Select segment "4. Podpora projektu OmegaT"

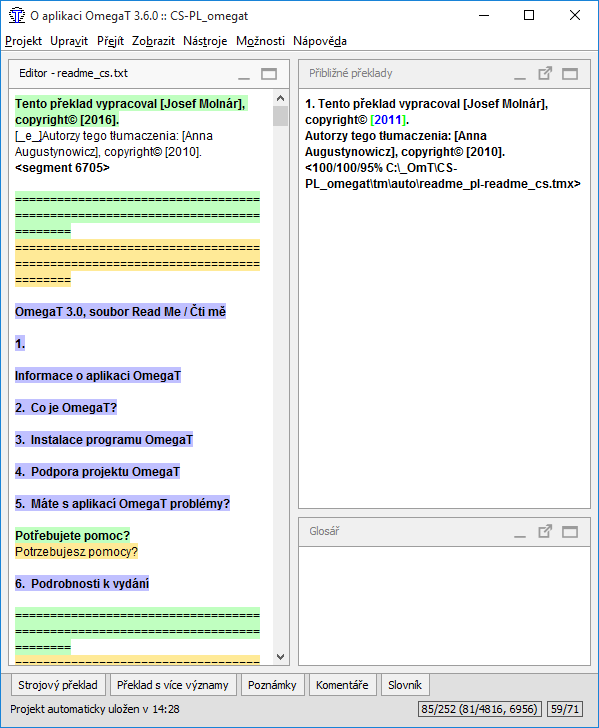click(97, 472)
